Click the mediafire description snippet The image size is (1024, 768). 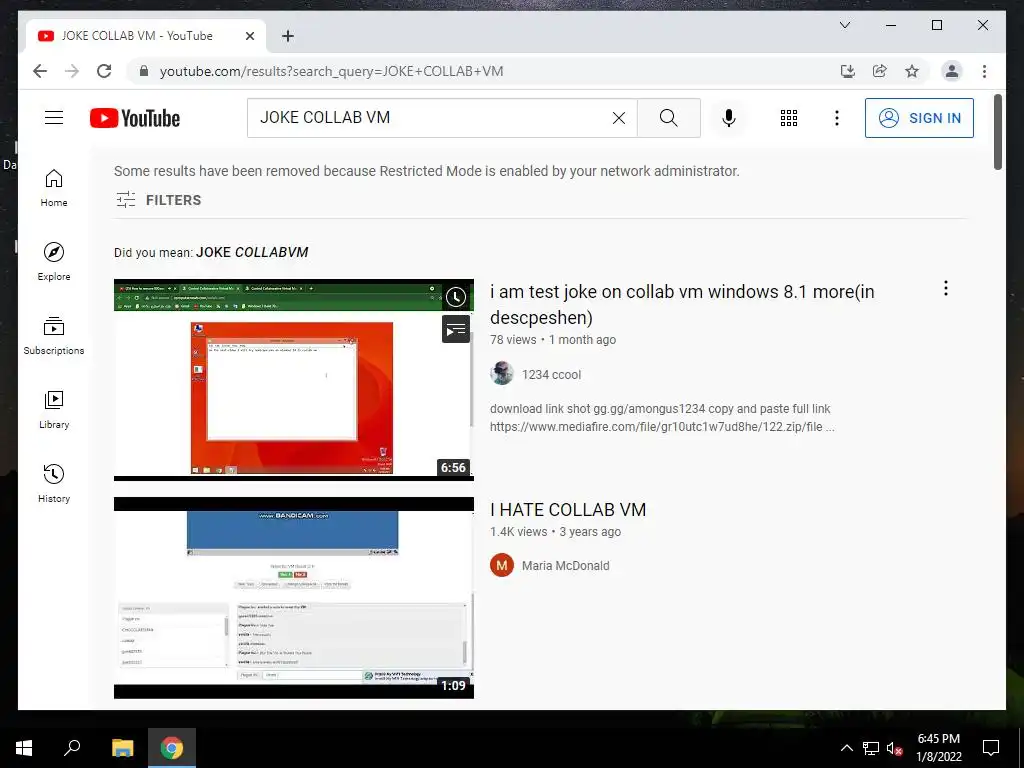(662, 418)
